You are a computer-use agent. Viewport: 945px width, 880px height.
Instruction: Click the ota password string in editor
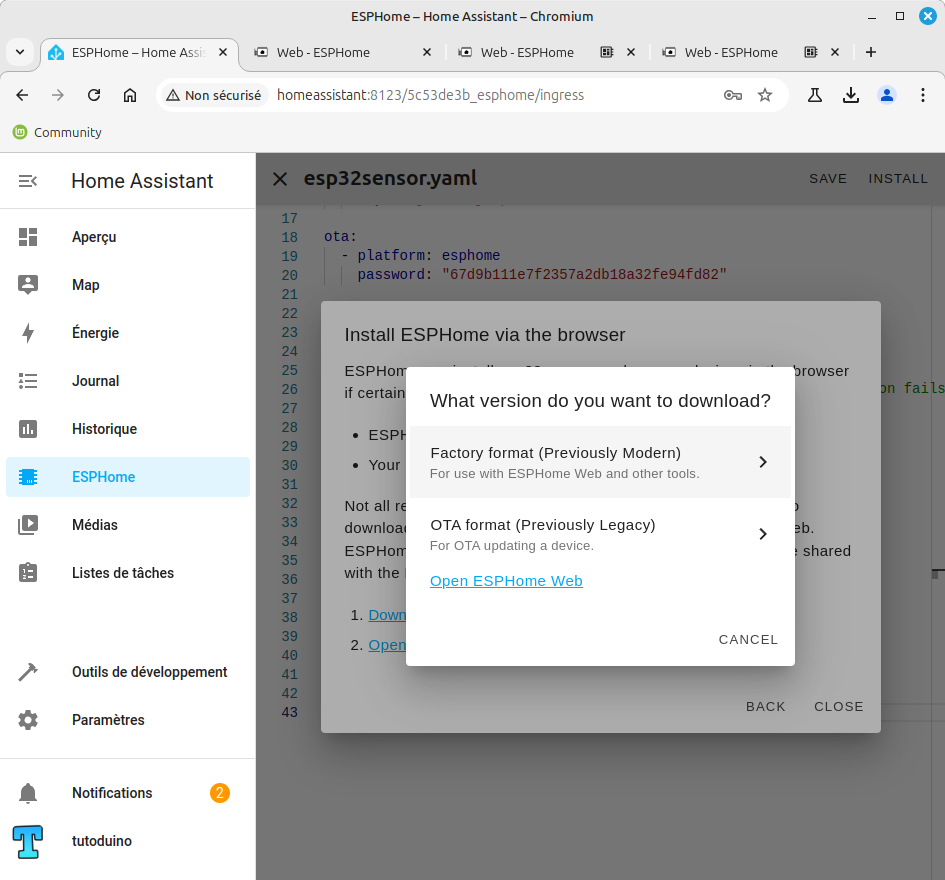584,275
